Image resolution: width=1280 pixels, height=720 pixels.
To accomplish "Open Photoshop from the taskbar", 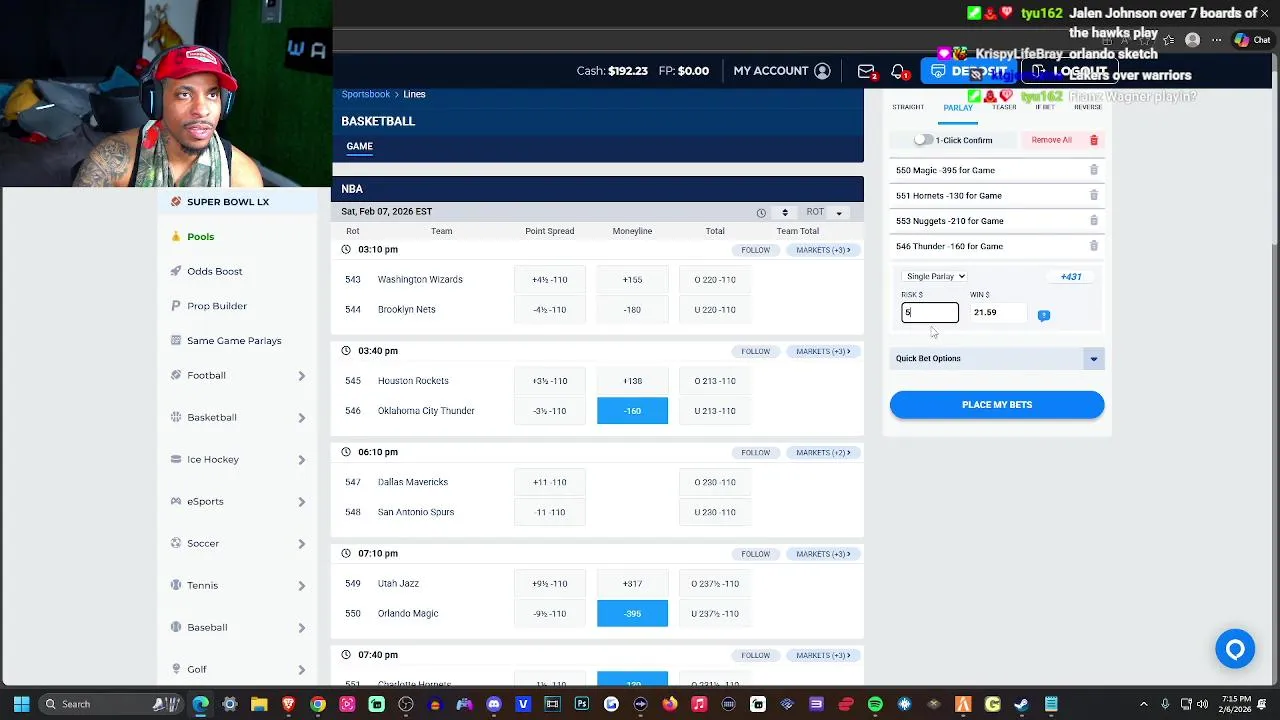I will [x=582, y=704].
